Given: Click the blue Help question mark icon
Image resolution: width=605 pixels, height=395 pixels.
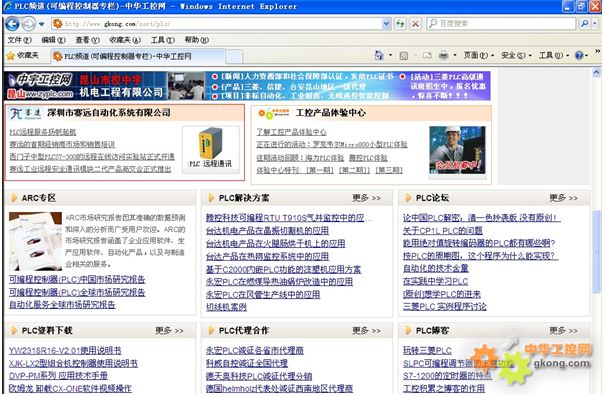Looking at the screenshot, I should click(x=579, y=56).
